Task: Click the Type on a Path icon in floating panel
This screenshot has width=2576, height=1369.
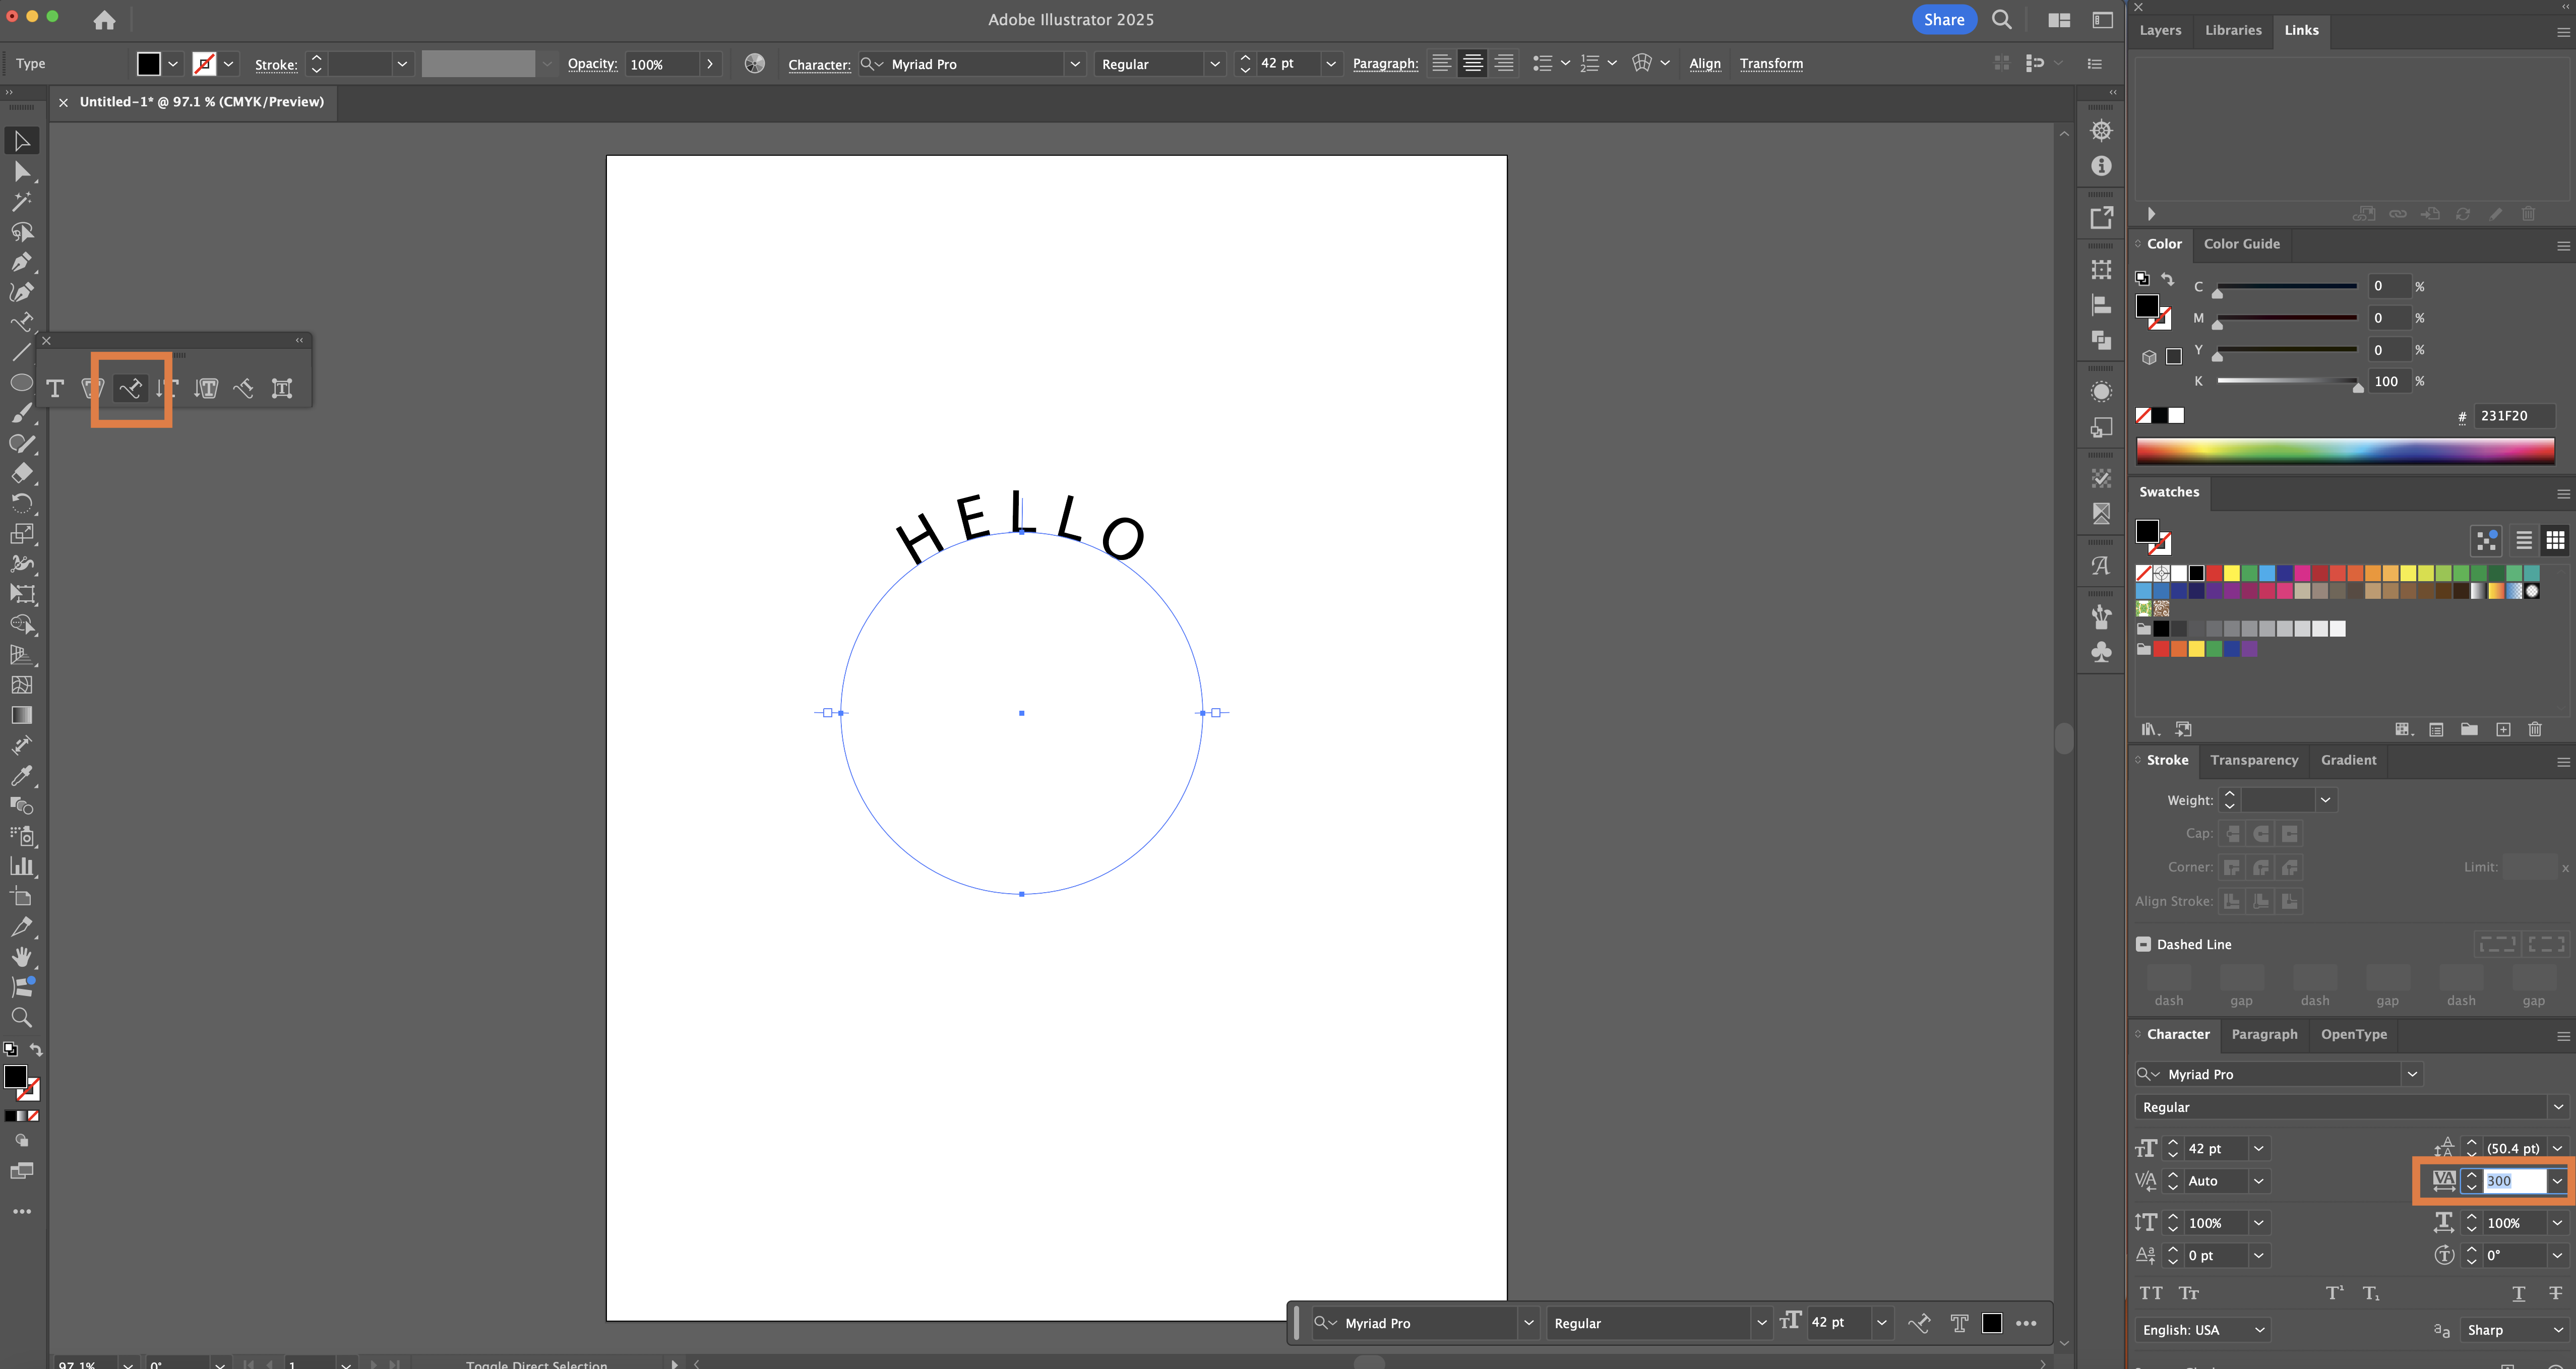Action: click(x=131, y=388)
